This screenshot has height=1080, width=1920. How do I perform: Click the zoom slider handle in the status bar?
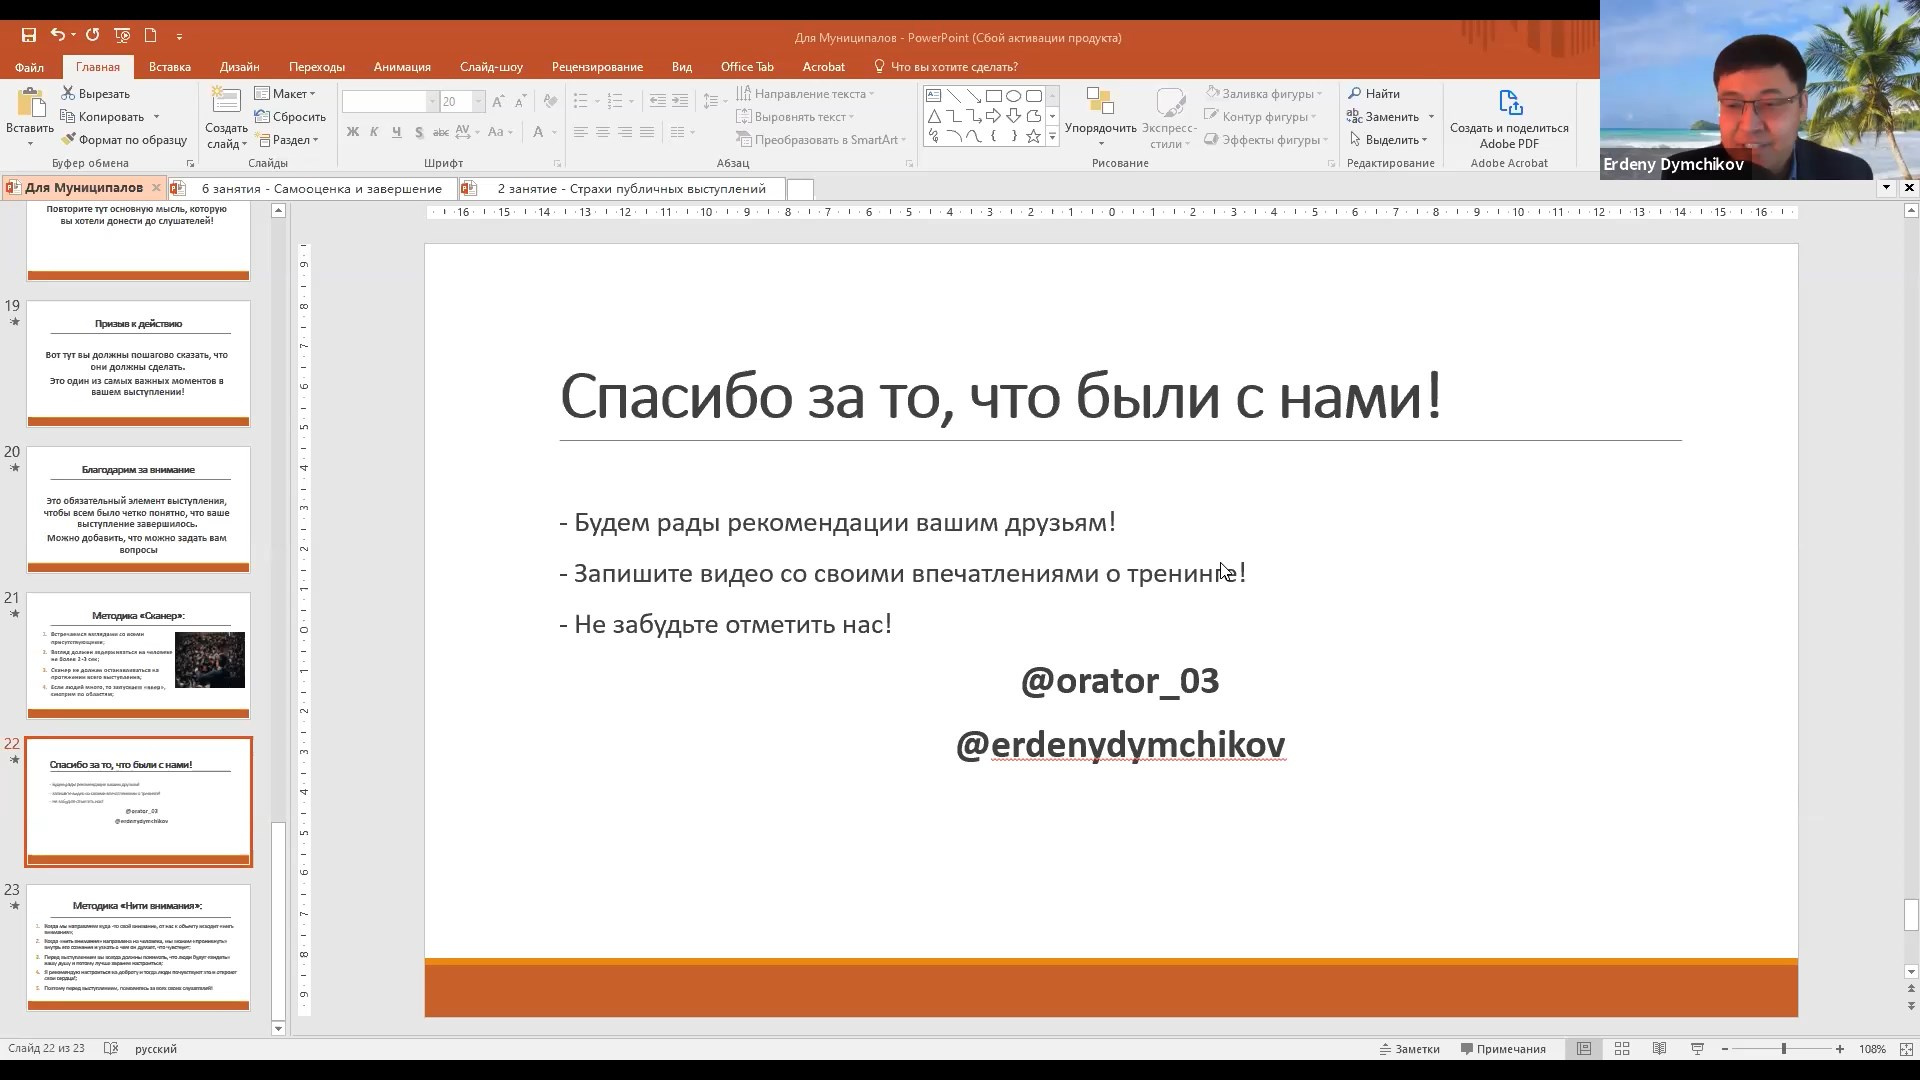coord(1783,1049)
